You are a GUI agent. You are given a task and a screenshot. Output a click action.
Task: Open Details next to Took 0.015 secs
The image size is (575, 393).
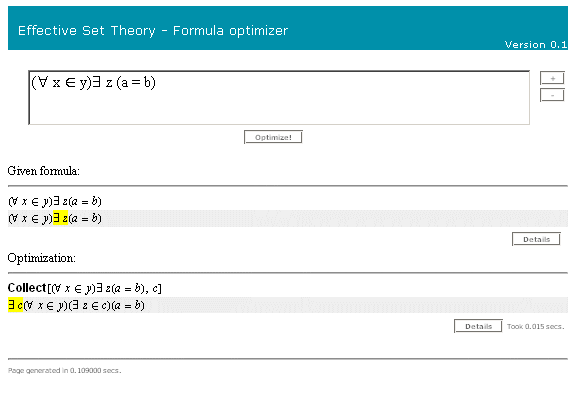click(x=478, y=326)
